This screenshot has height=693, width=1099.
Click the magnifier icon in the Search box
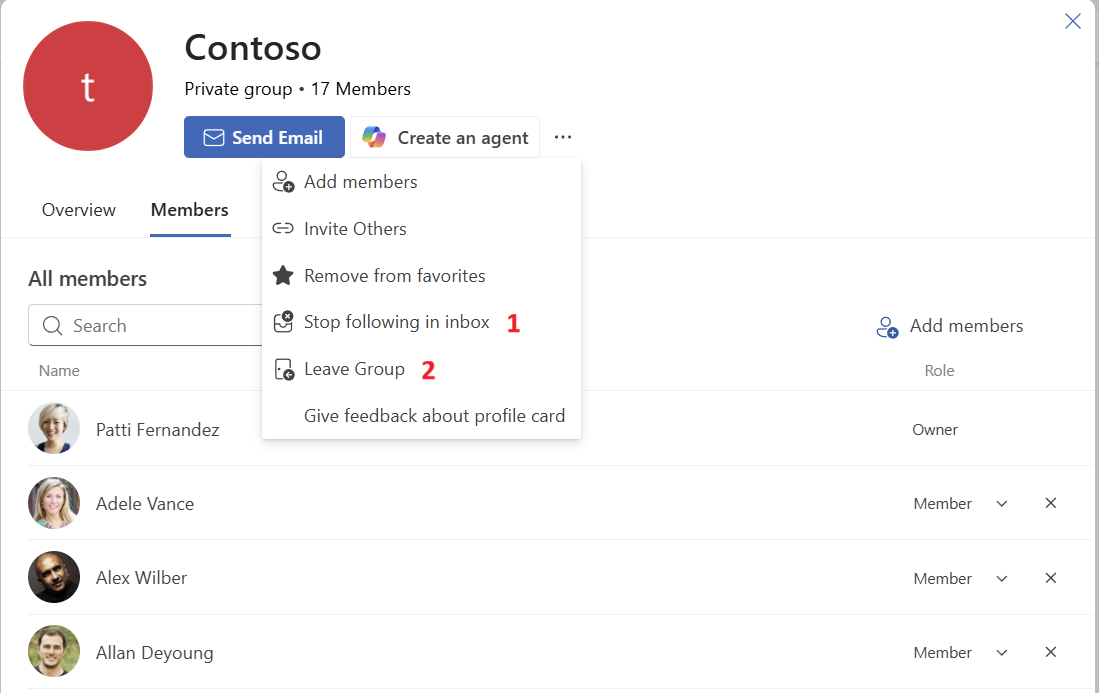(x=53, y=325)
